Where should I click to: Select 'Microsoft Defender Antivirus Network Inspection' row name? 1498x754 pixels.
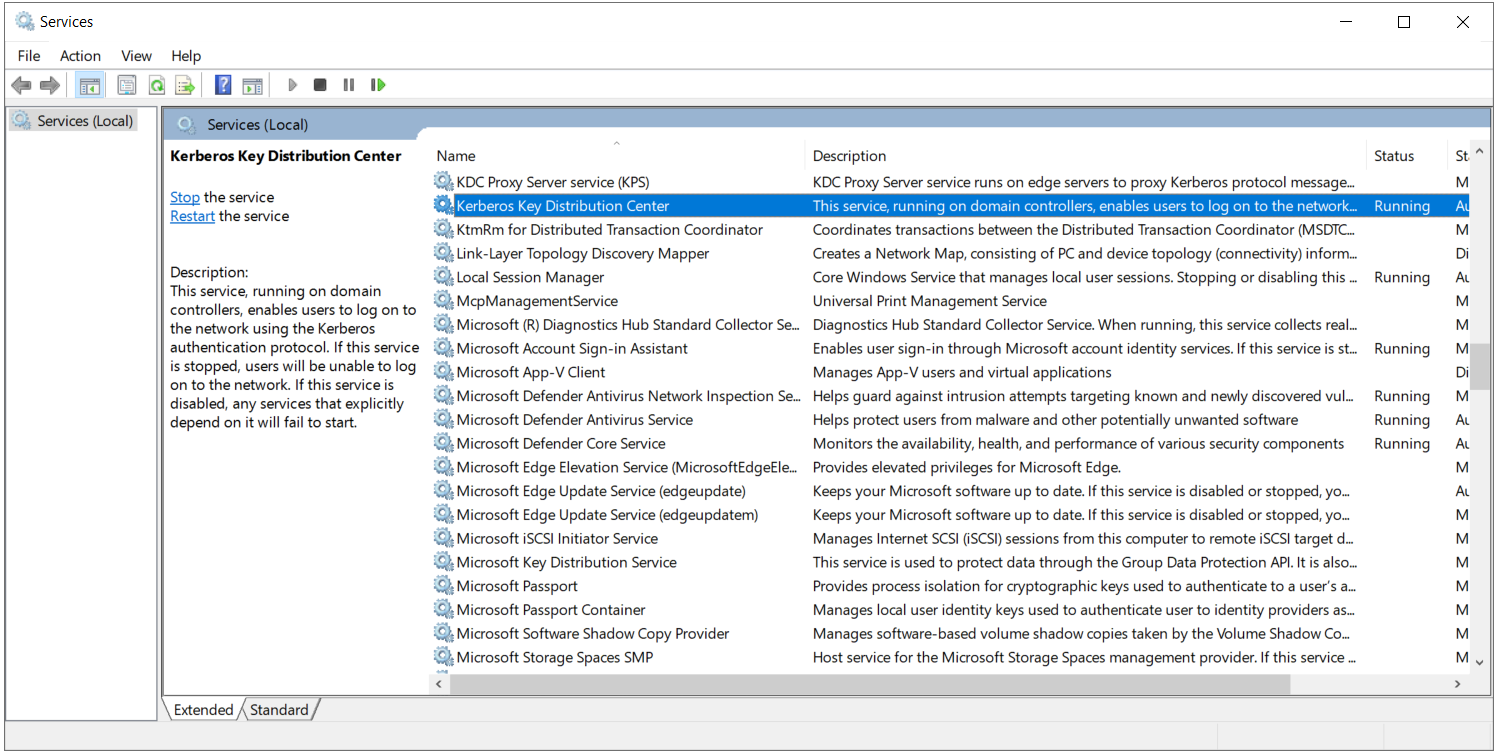[629, 396]
